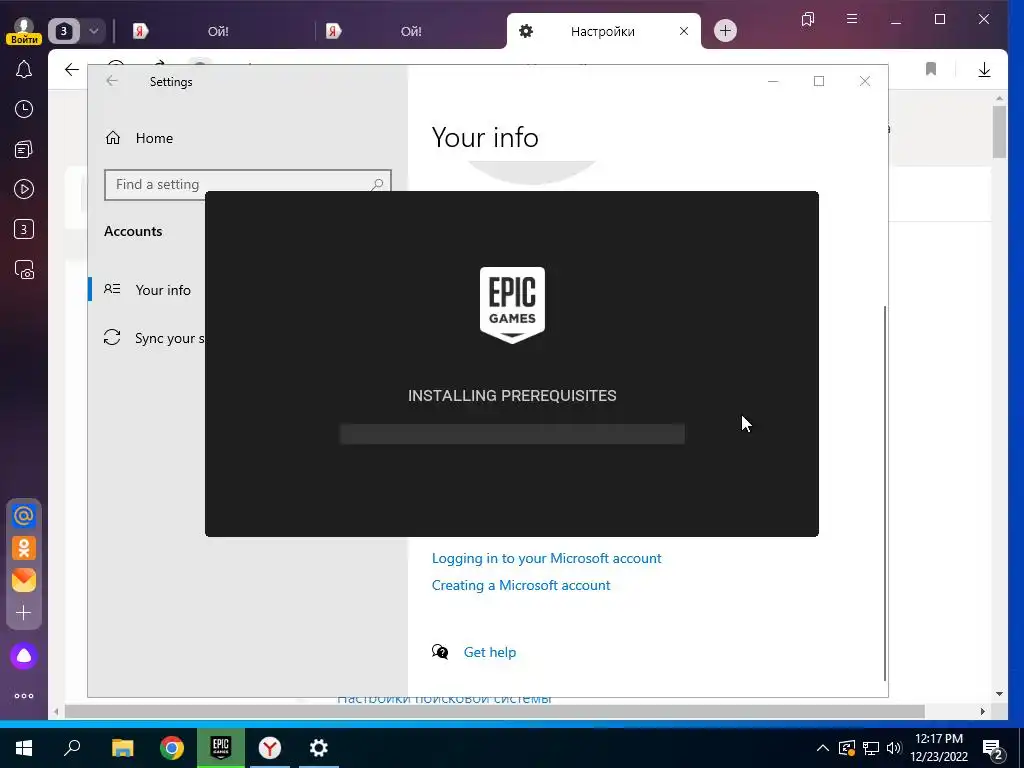The image size is (1024, 768).
Task: Maximize the Settings window
Action: pyautogui.click(x=819, y=81)
